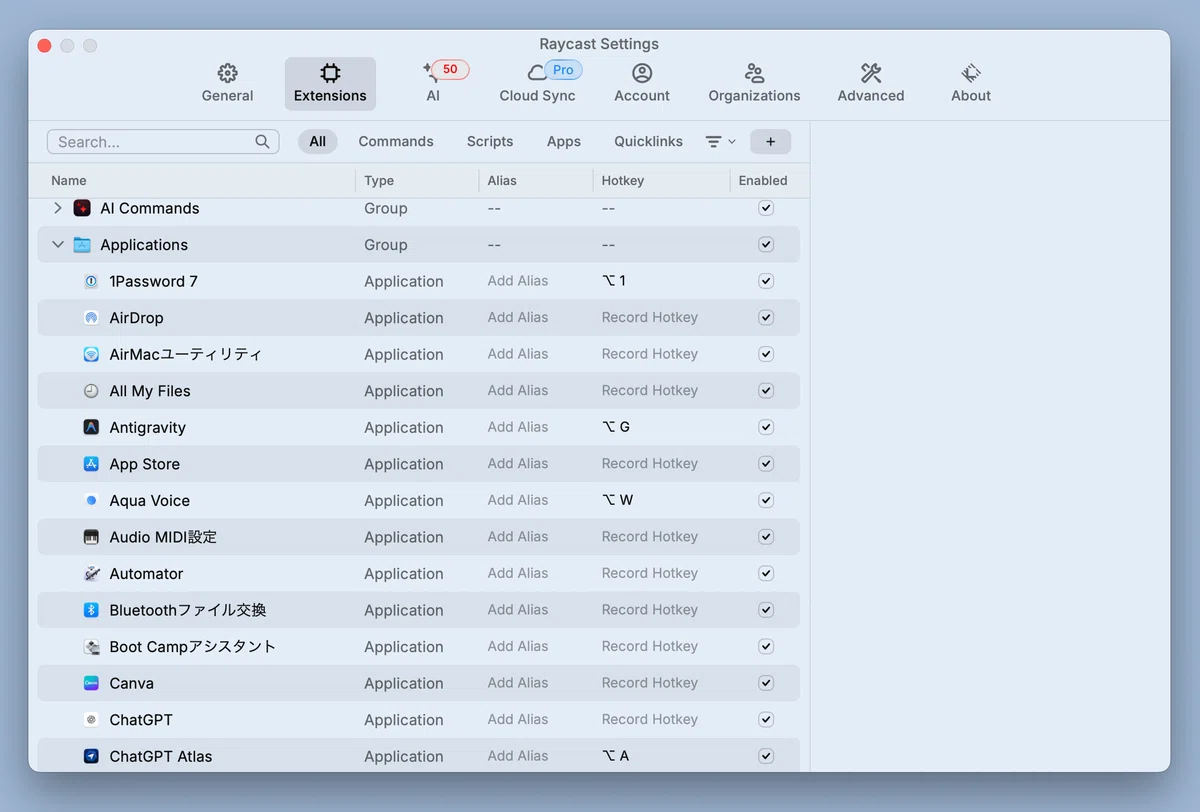The width and height of the screenshot is (1200, 812).
Task: Switch to the Advanced tab
Action: tap(871, 83)
